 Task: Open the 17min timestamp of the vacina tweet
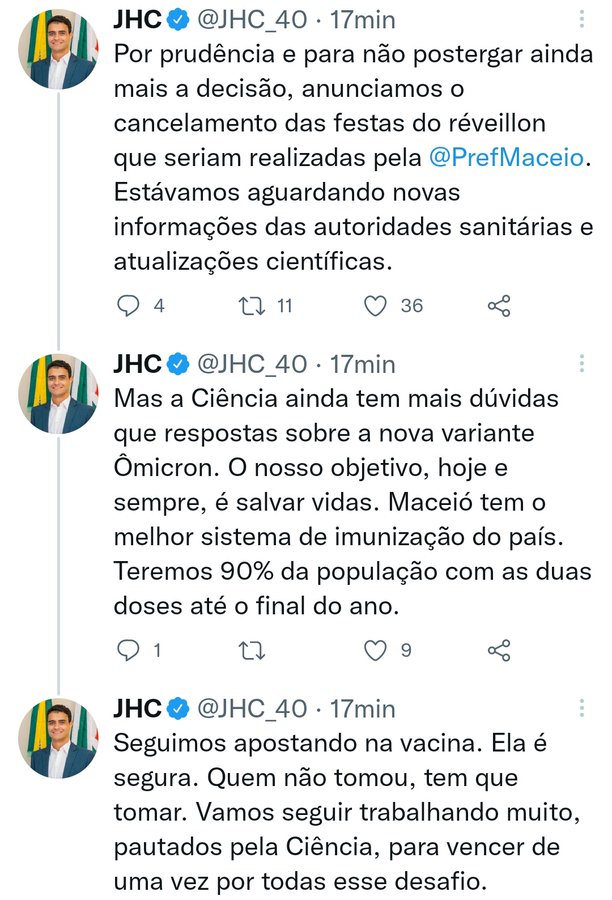(362, 709)
